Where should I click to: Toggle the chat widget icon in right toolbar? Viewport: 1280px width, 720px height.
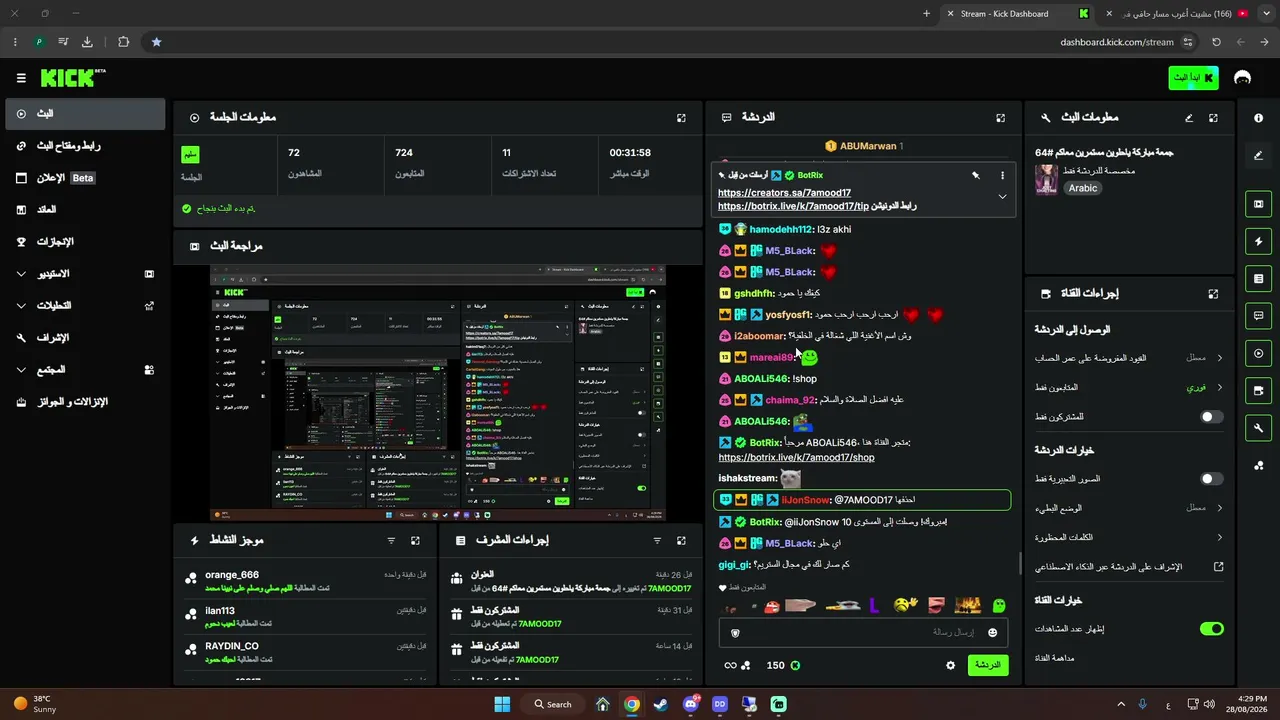[x=1258, y=315]
